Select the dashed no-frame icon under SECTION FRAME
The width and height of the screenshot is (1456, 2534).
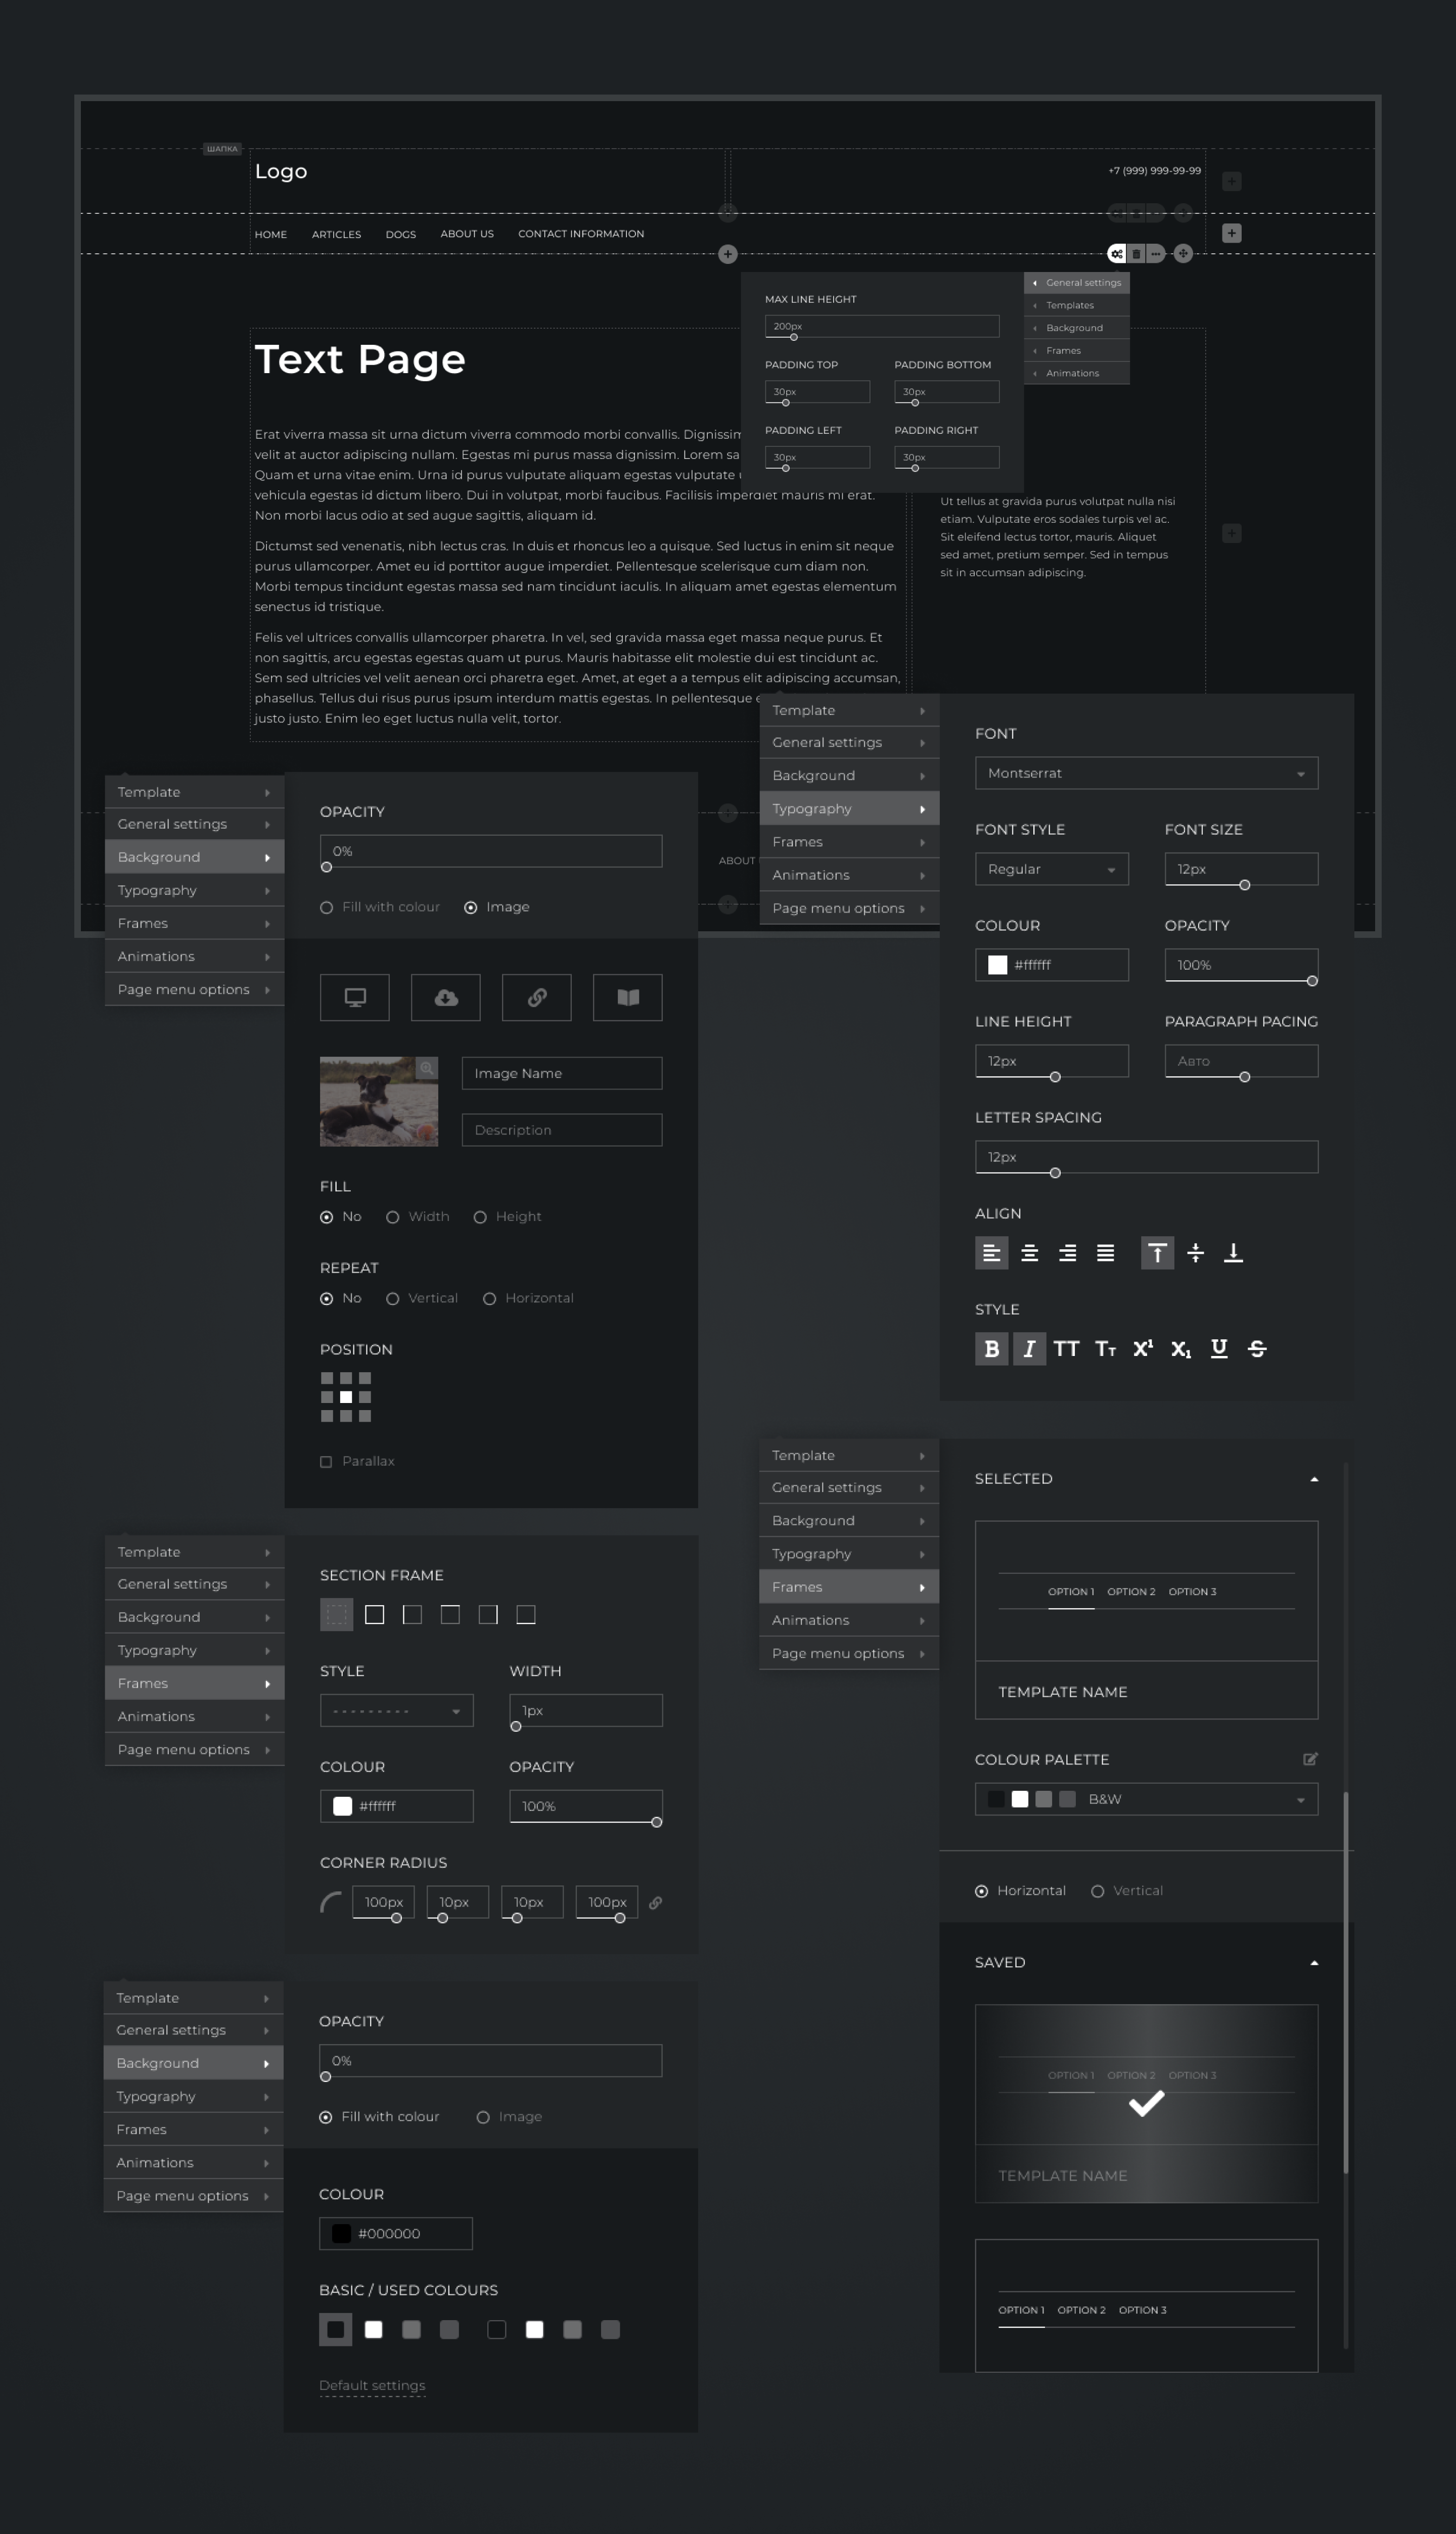(336, 1615)
